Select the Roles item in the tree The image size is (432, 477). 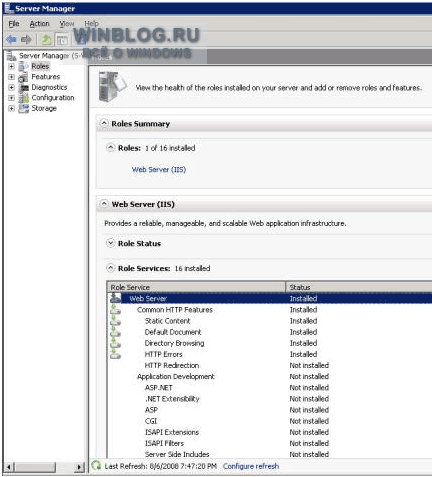point(40,66)
